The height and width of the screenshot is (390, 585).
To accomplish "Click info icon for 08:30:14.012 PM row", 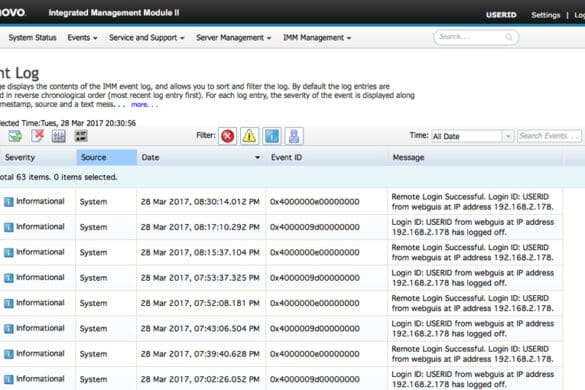I will coord(9,202).
